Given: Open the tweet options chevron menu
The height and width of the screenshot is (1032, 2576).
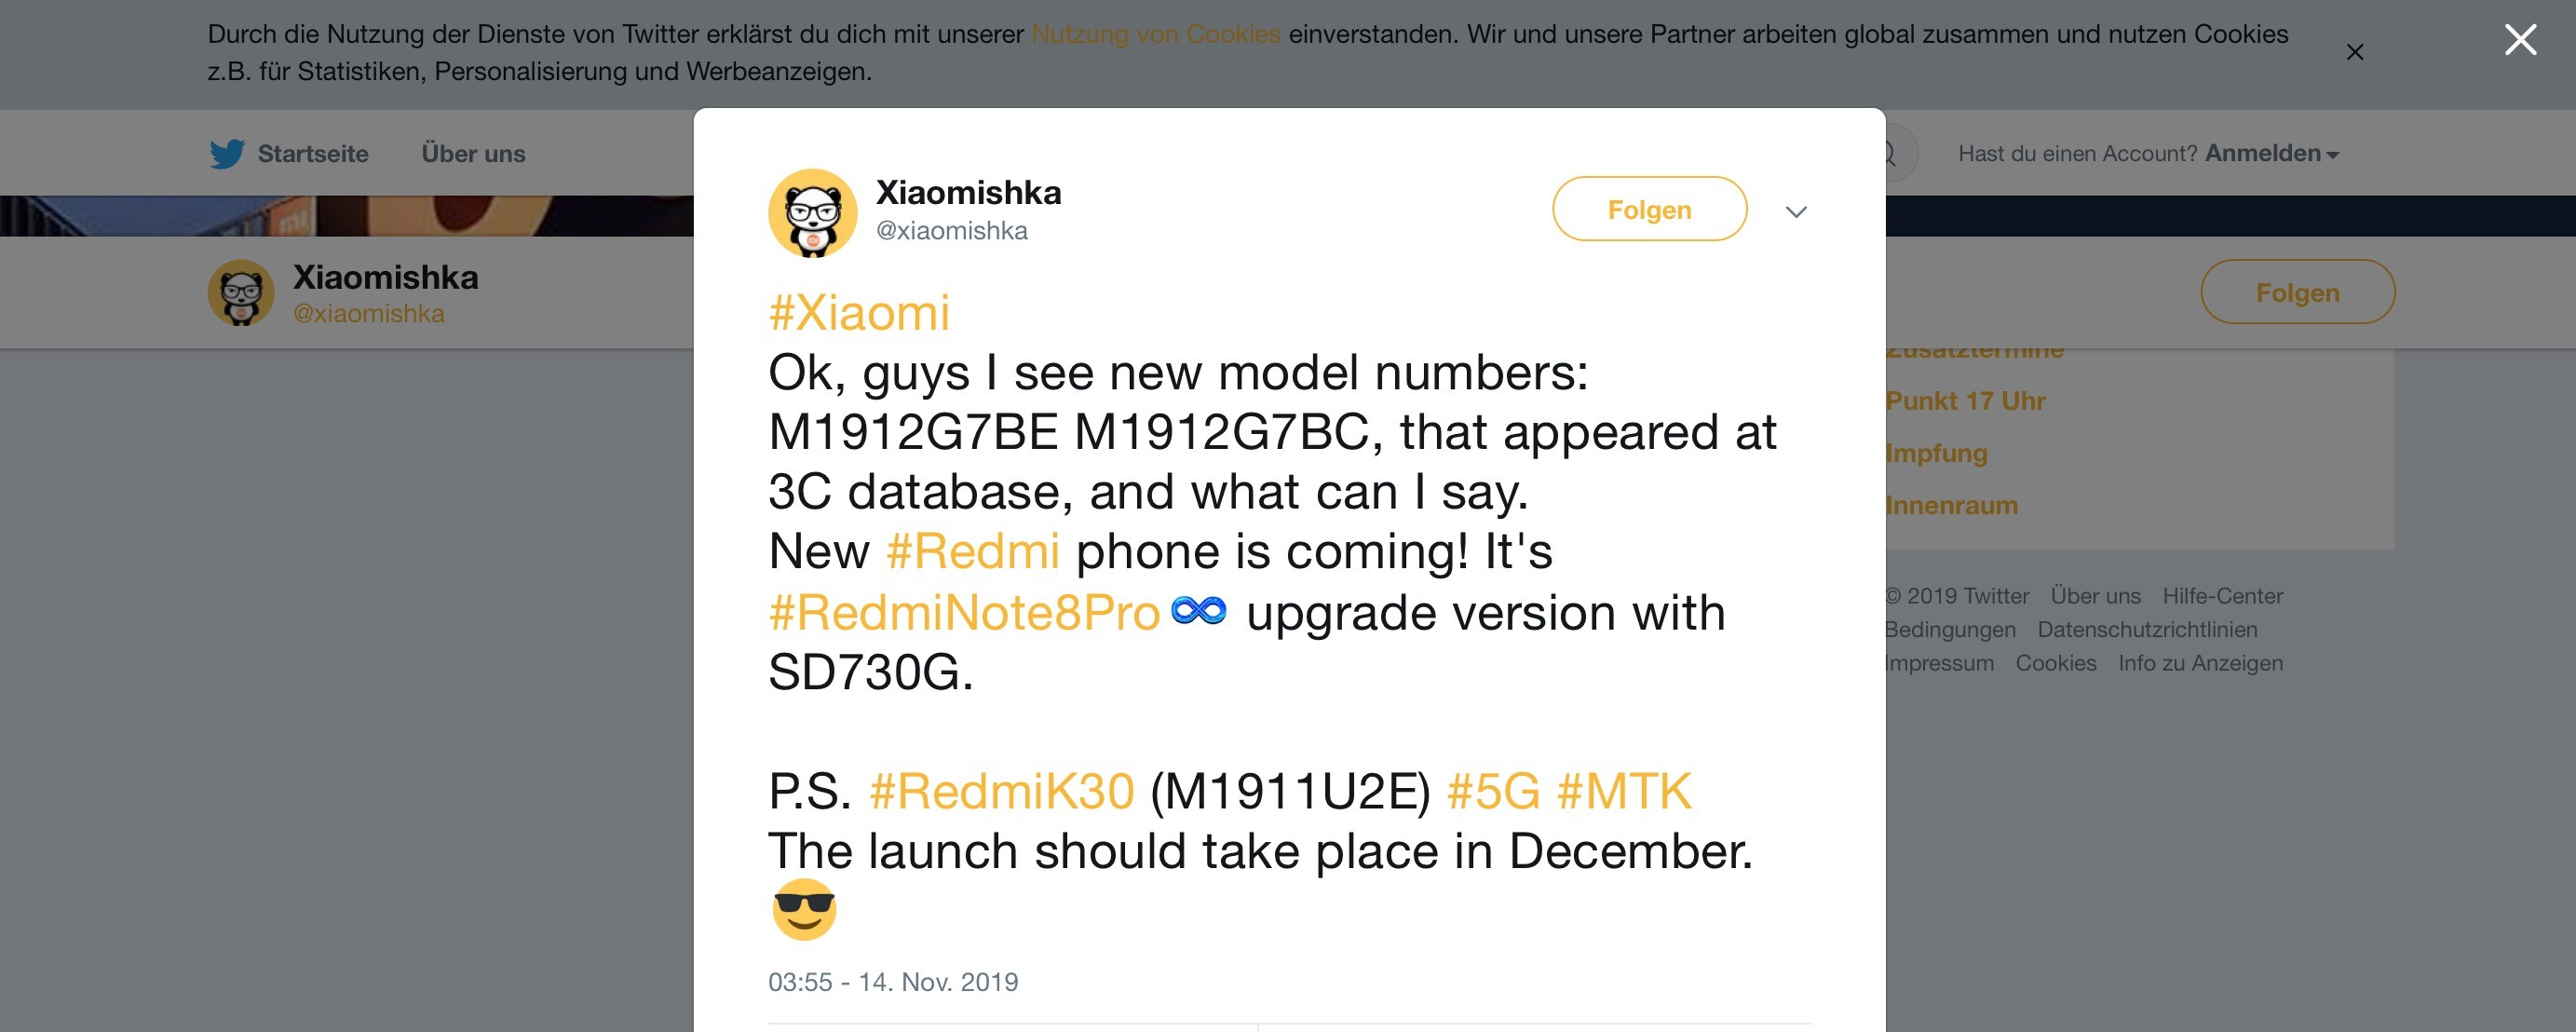Looking at the screenshot, I should click(x=1796, y=211).
